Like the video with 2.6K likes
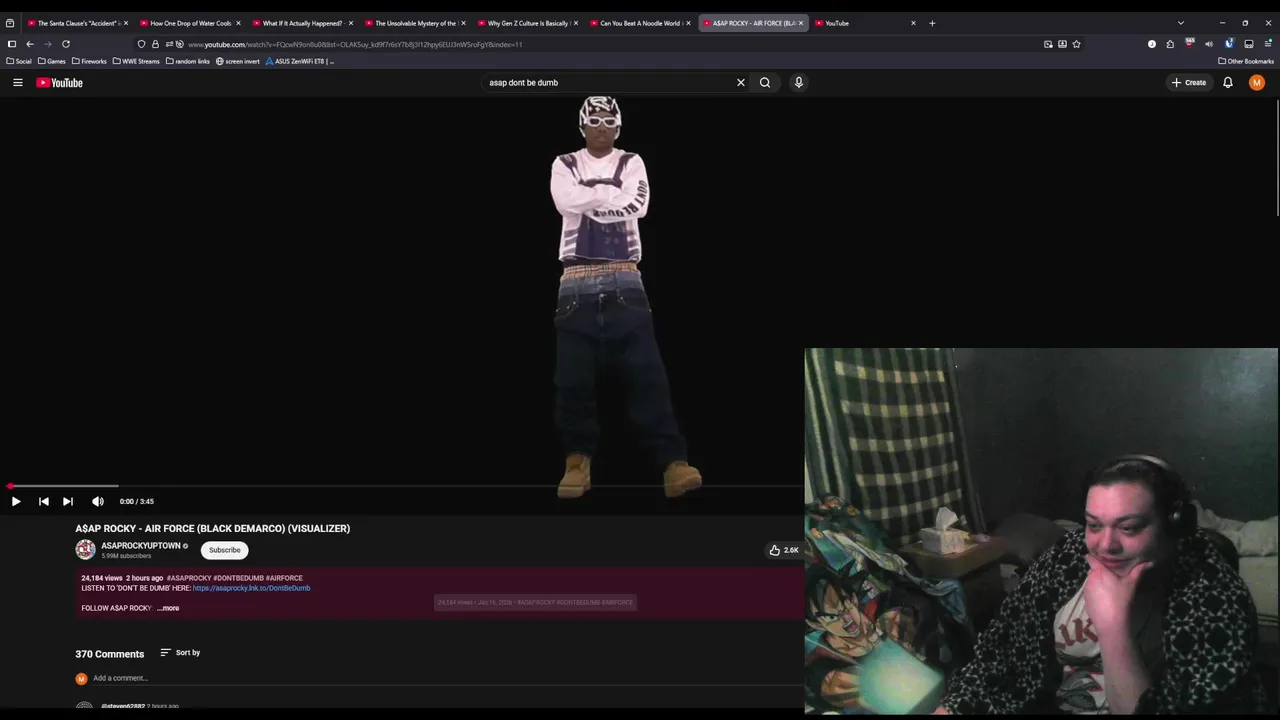Screen dimensions: 1280x720 coord(783,550)
